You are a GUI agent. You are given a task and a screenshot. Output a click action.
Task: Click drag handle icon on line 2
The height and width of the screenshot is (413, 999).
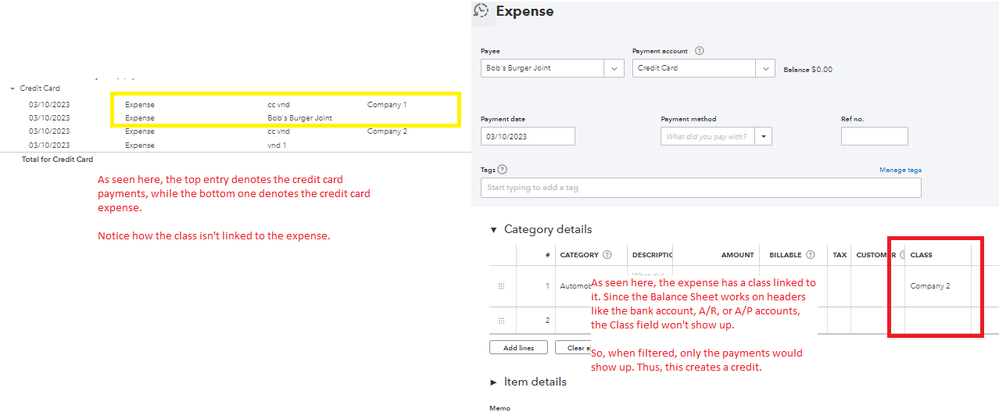point(501,320)
